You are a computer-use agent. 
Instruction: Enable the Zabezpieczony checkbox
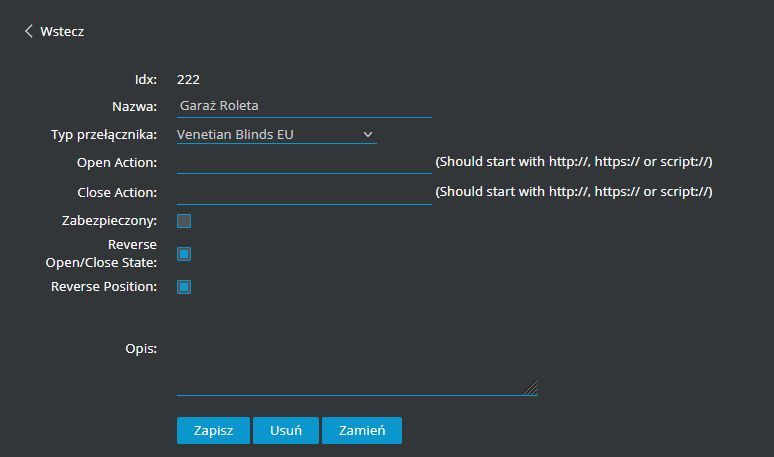[184, 221]
